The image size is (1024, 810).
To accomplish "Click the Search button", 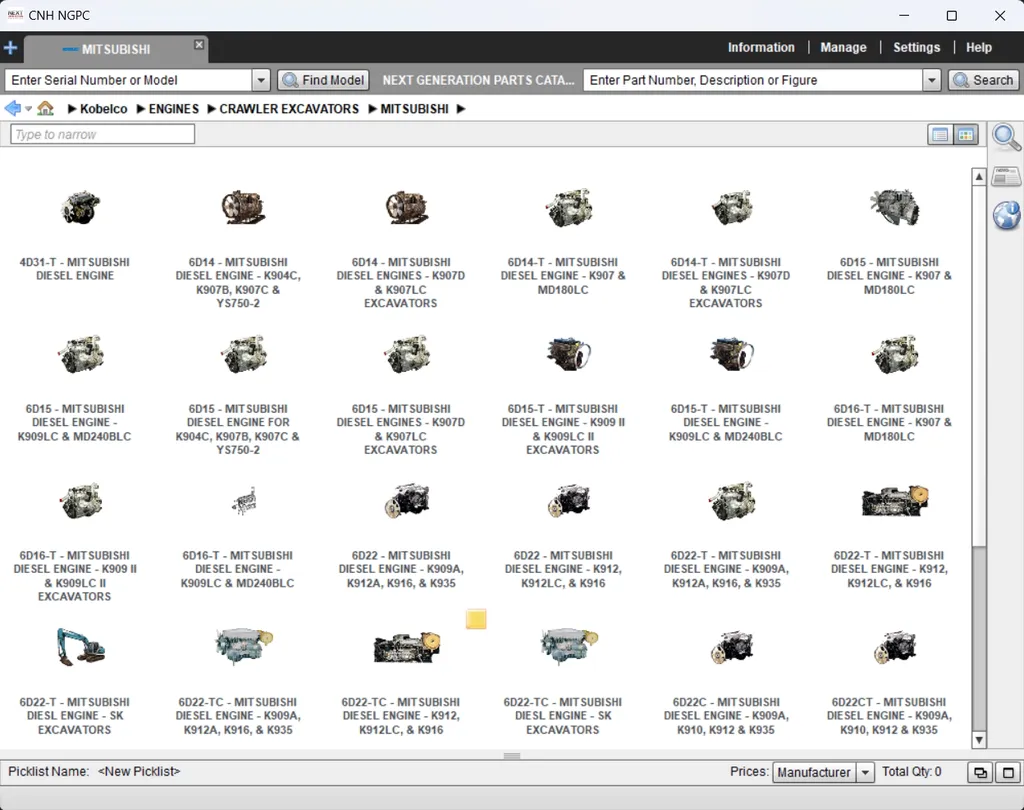I will (984, 80).
